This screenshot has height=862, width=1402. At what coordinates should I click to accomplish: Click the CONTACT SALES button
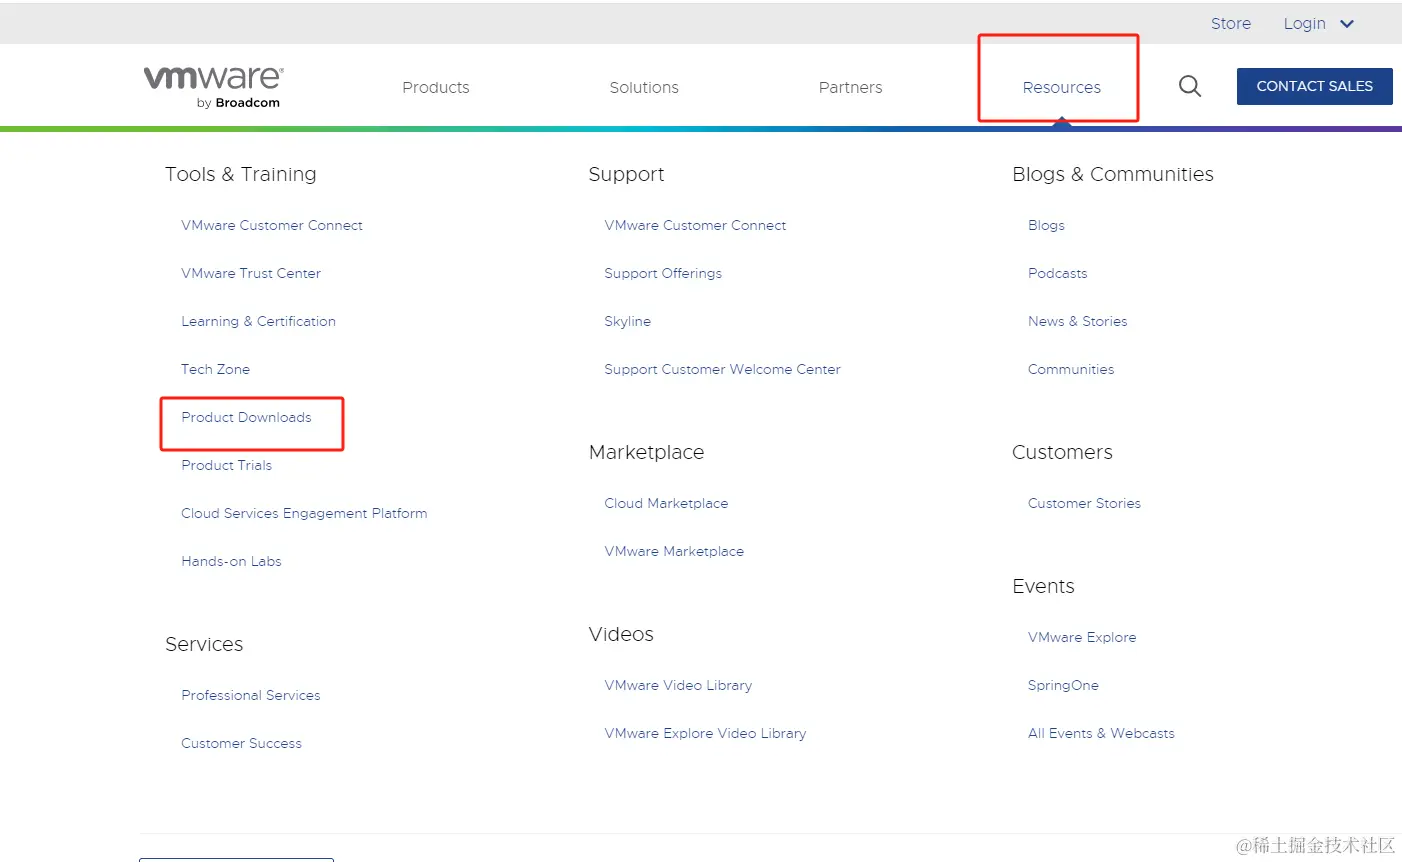pos(1314,86)
